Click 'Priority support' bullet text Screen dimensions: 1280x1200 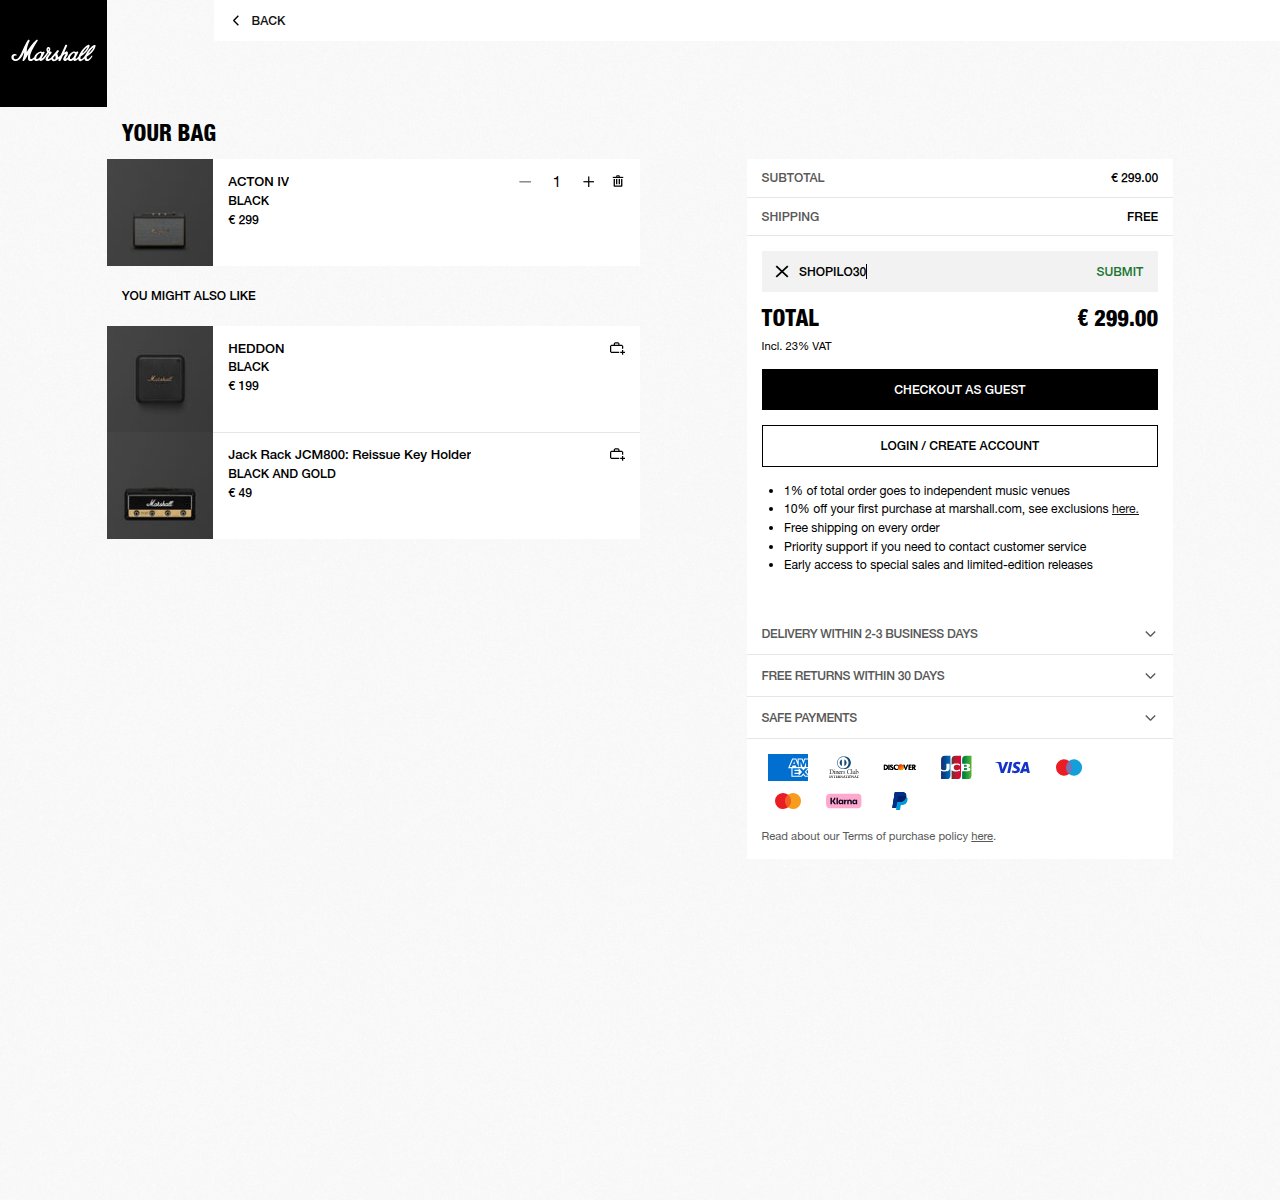click(935, 547)
